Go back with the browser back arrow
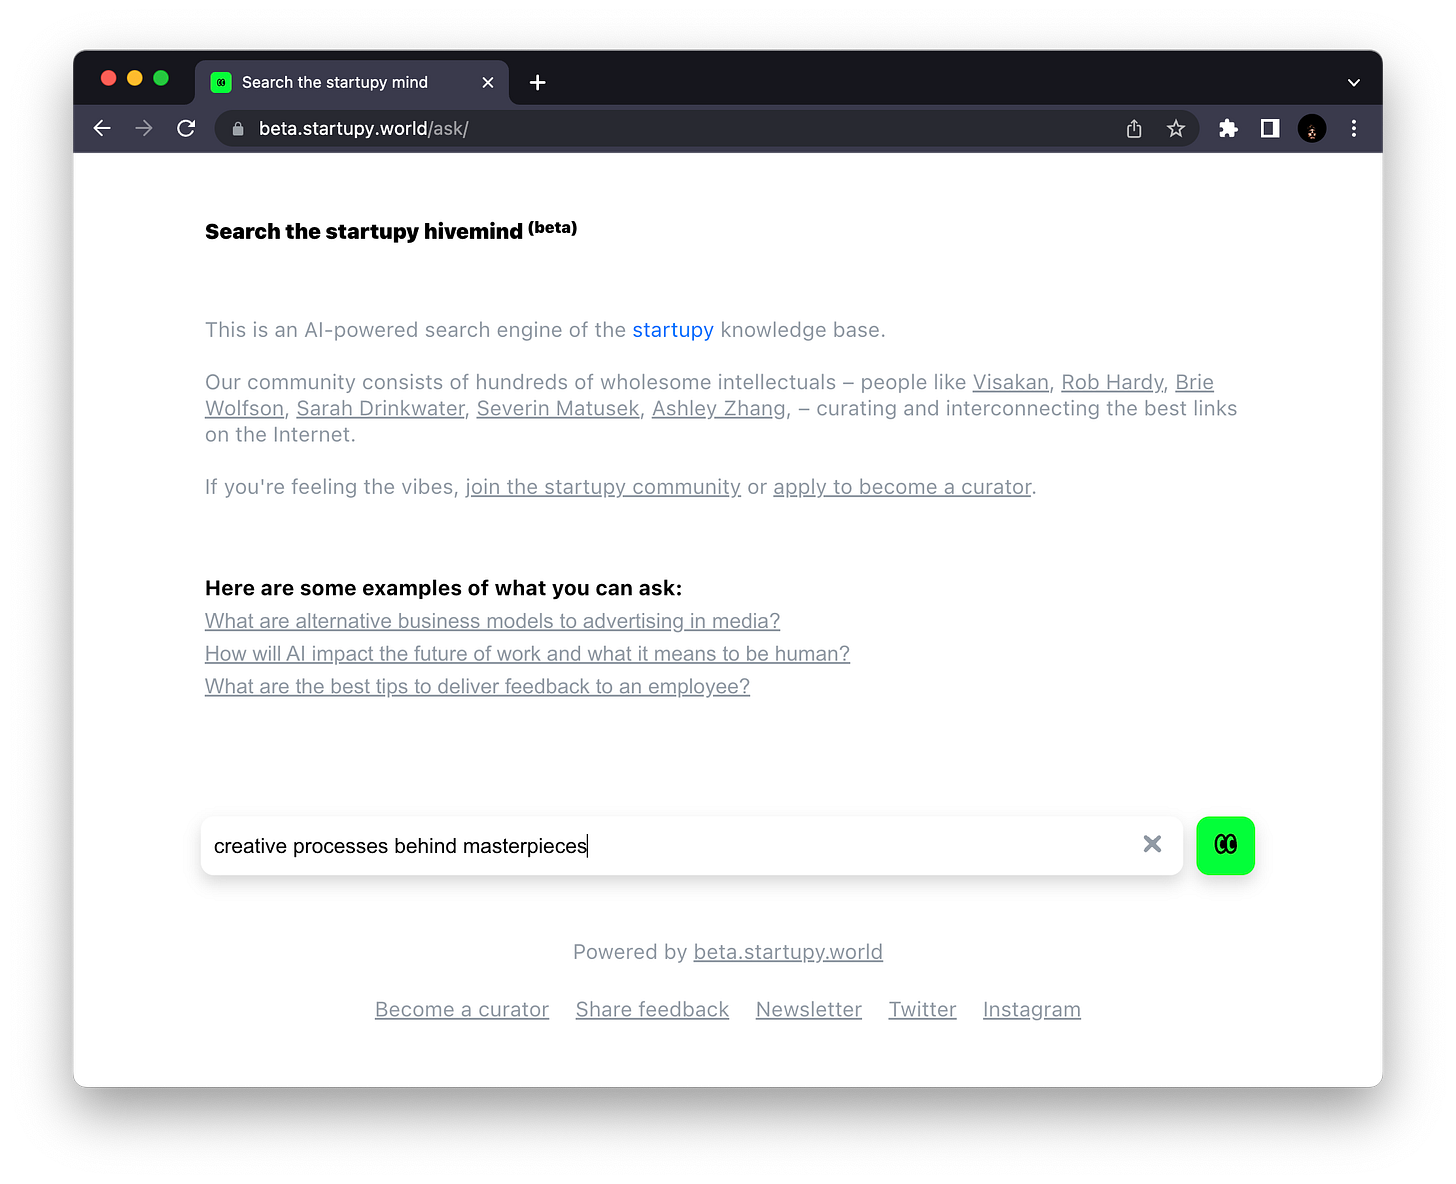Viewport: 1456px width, 1184px height. (x=102, y=128)
